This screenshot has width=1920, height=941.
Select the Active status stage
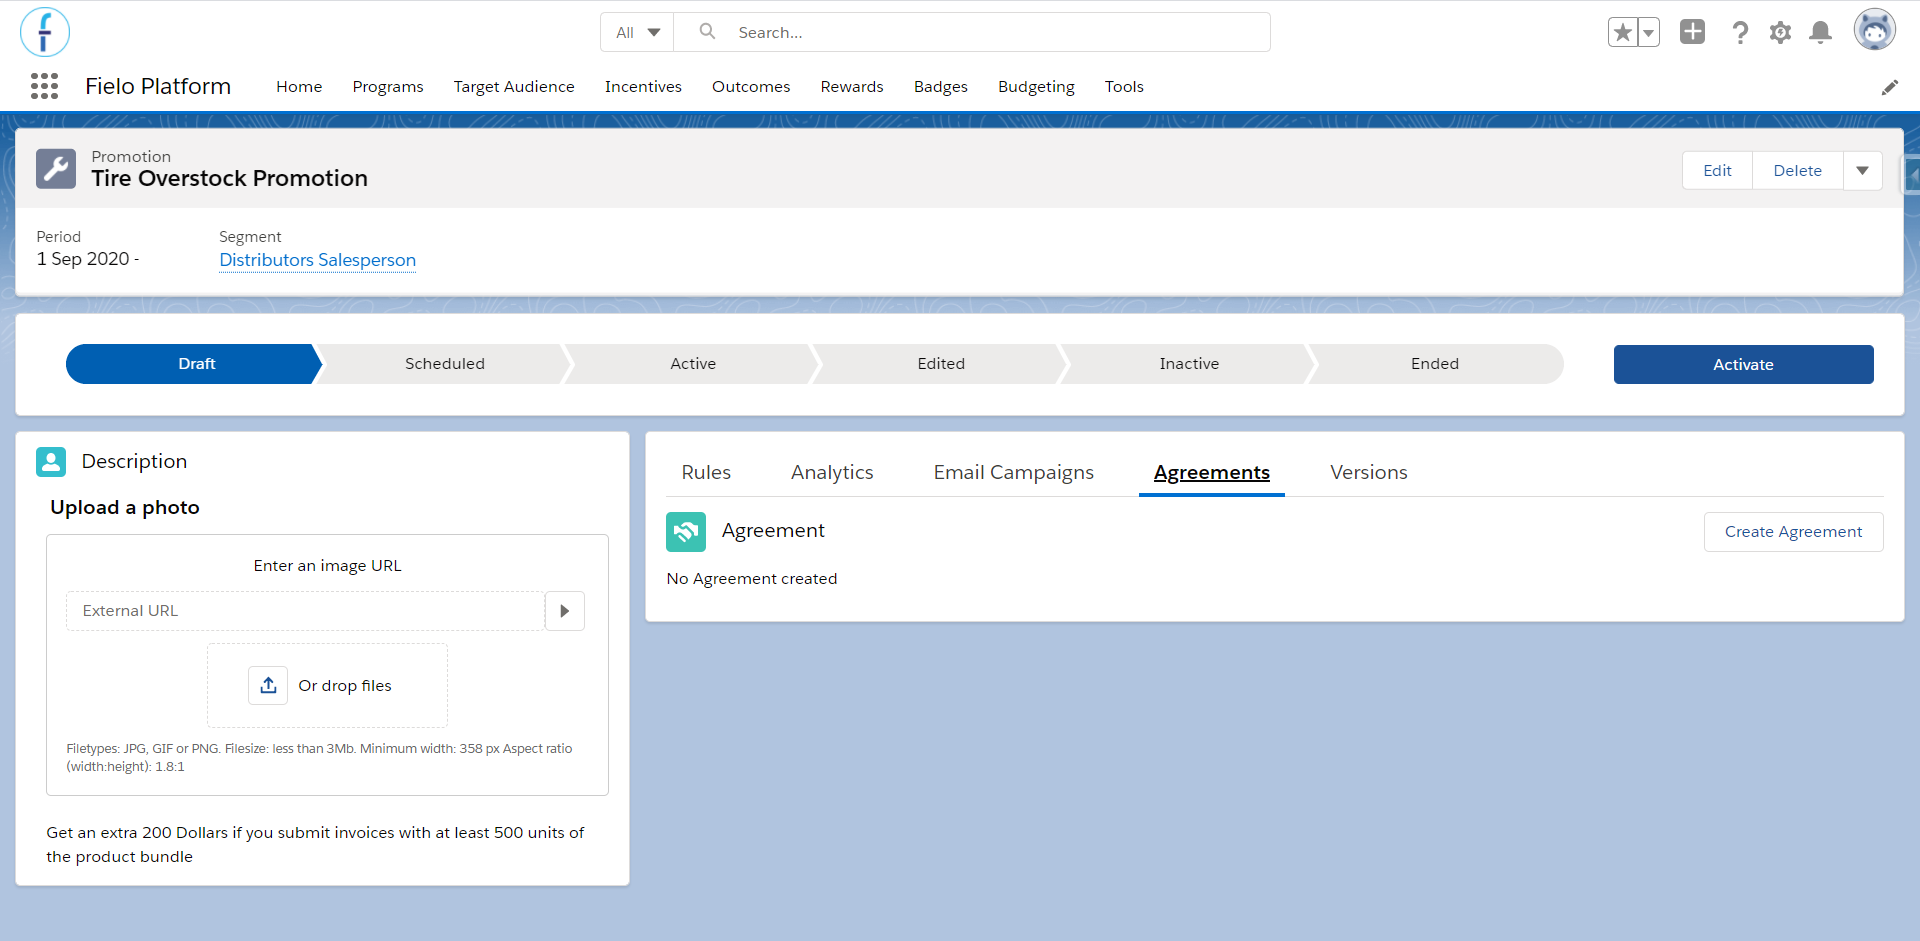[693, 364]
